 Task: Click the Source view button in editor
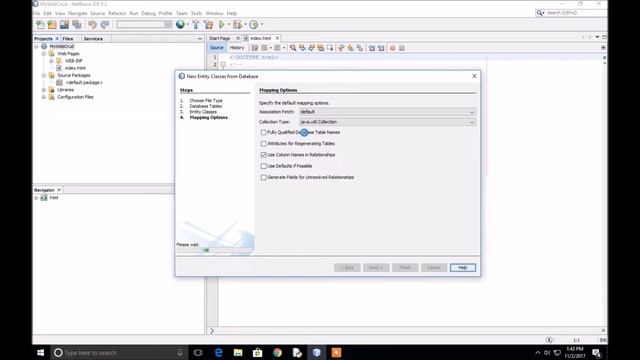(x=216, y=48)
